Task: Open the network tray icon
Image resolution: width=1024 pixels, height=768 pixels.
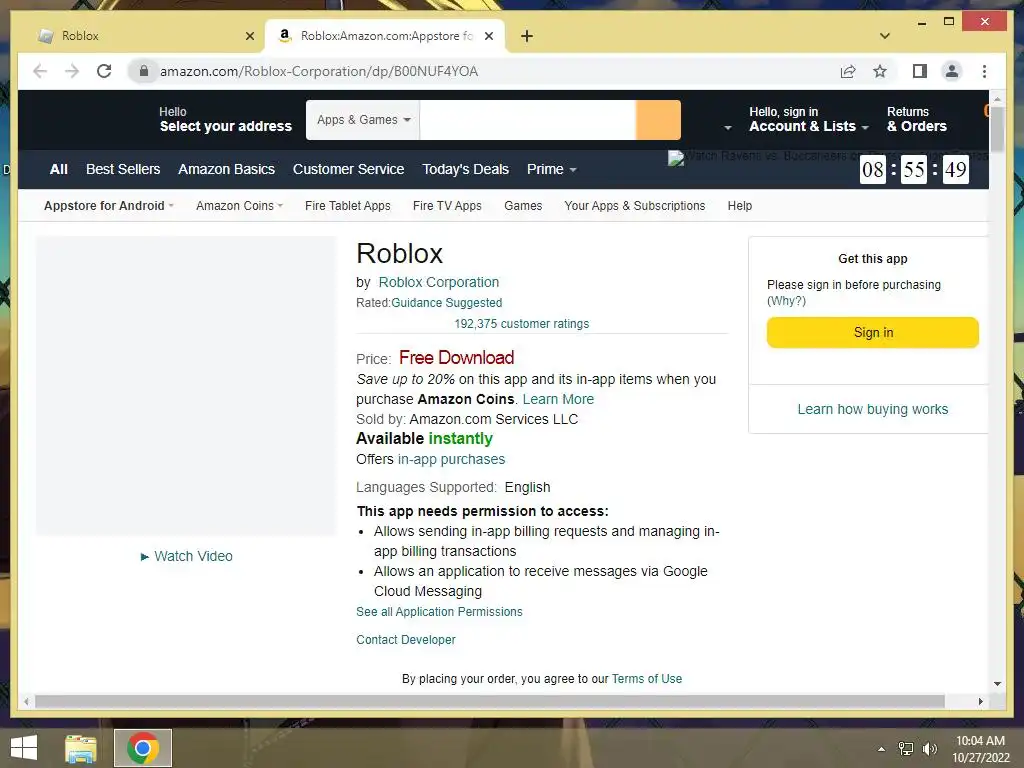Action: pos(906,749)
